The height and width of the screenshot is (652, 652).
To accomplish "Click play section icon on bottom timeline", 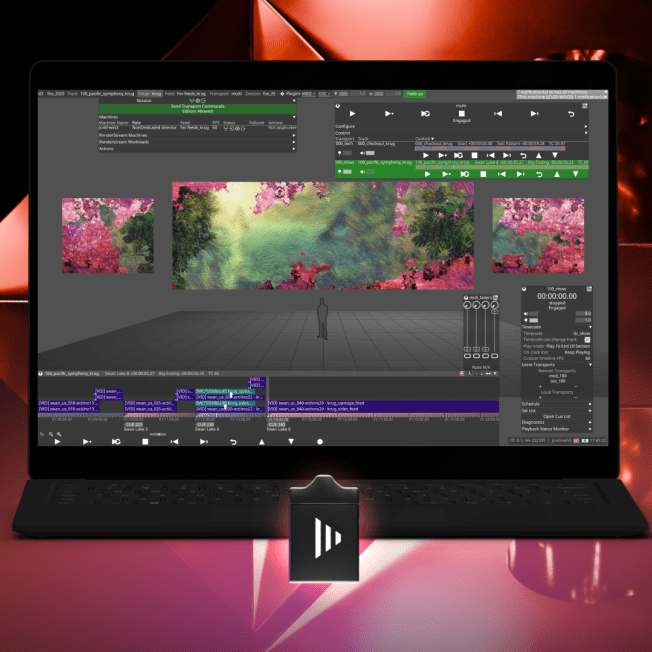I will (x=86, y=442).
